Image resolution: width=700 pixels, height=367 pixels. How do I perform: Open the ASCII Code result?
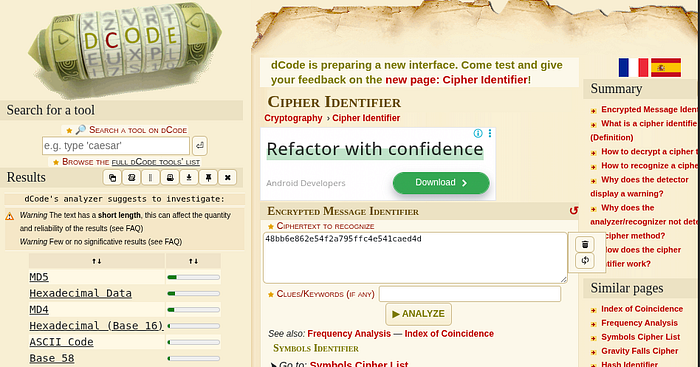pos(61,342)
